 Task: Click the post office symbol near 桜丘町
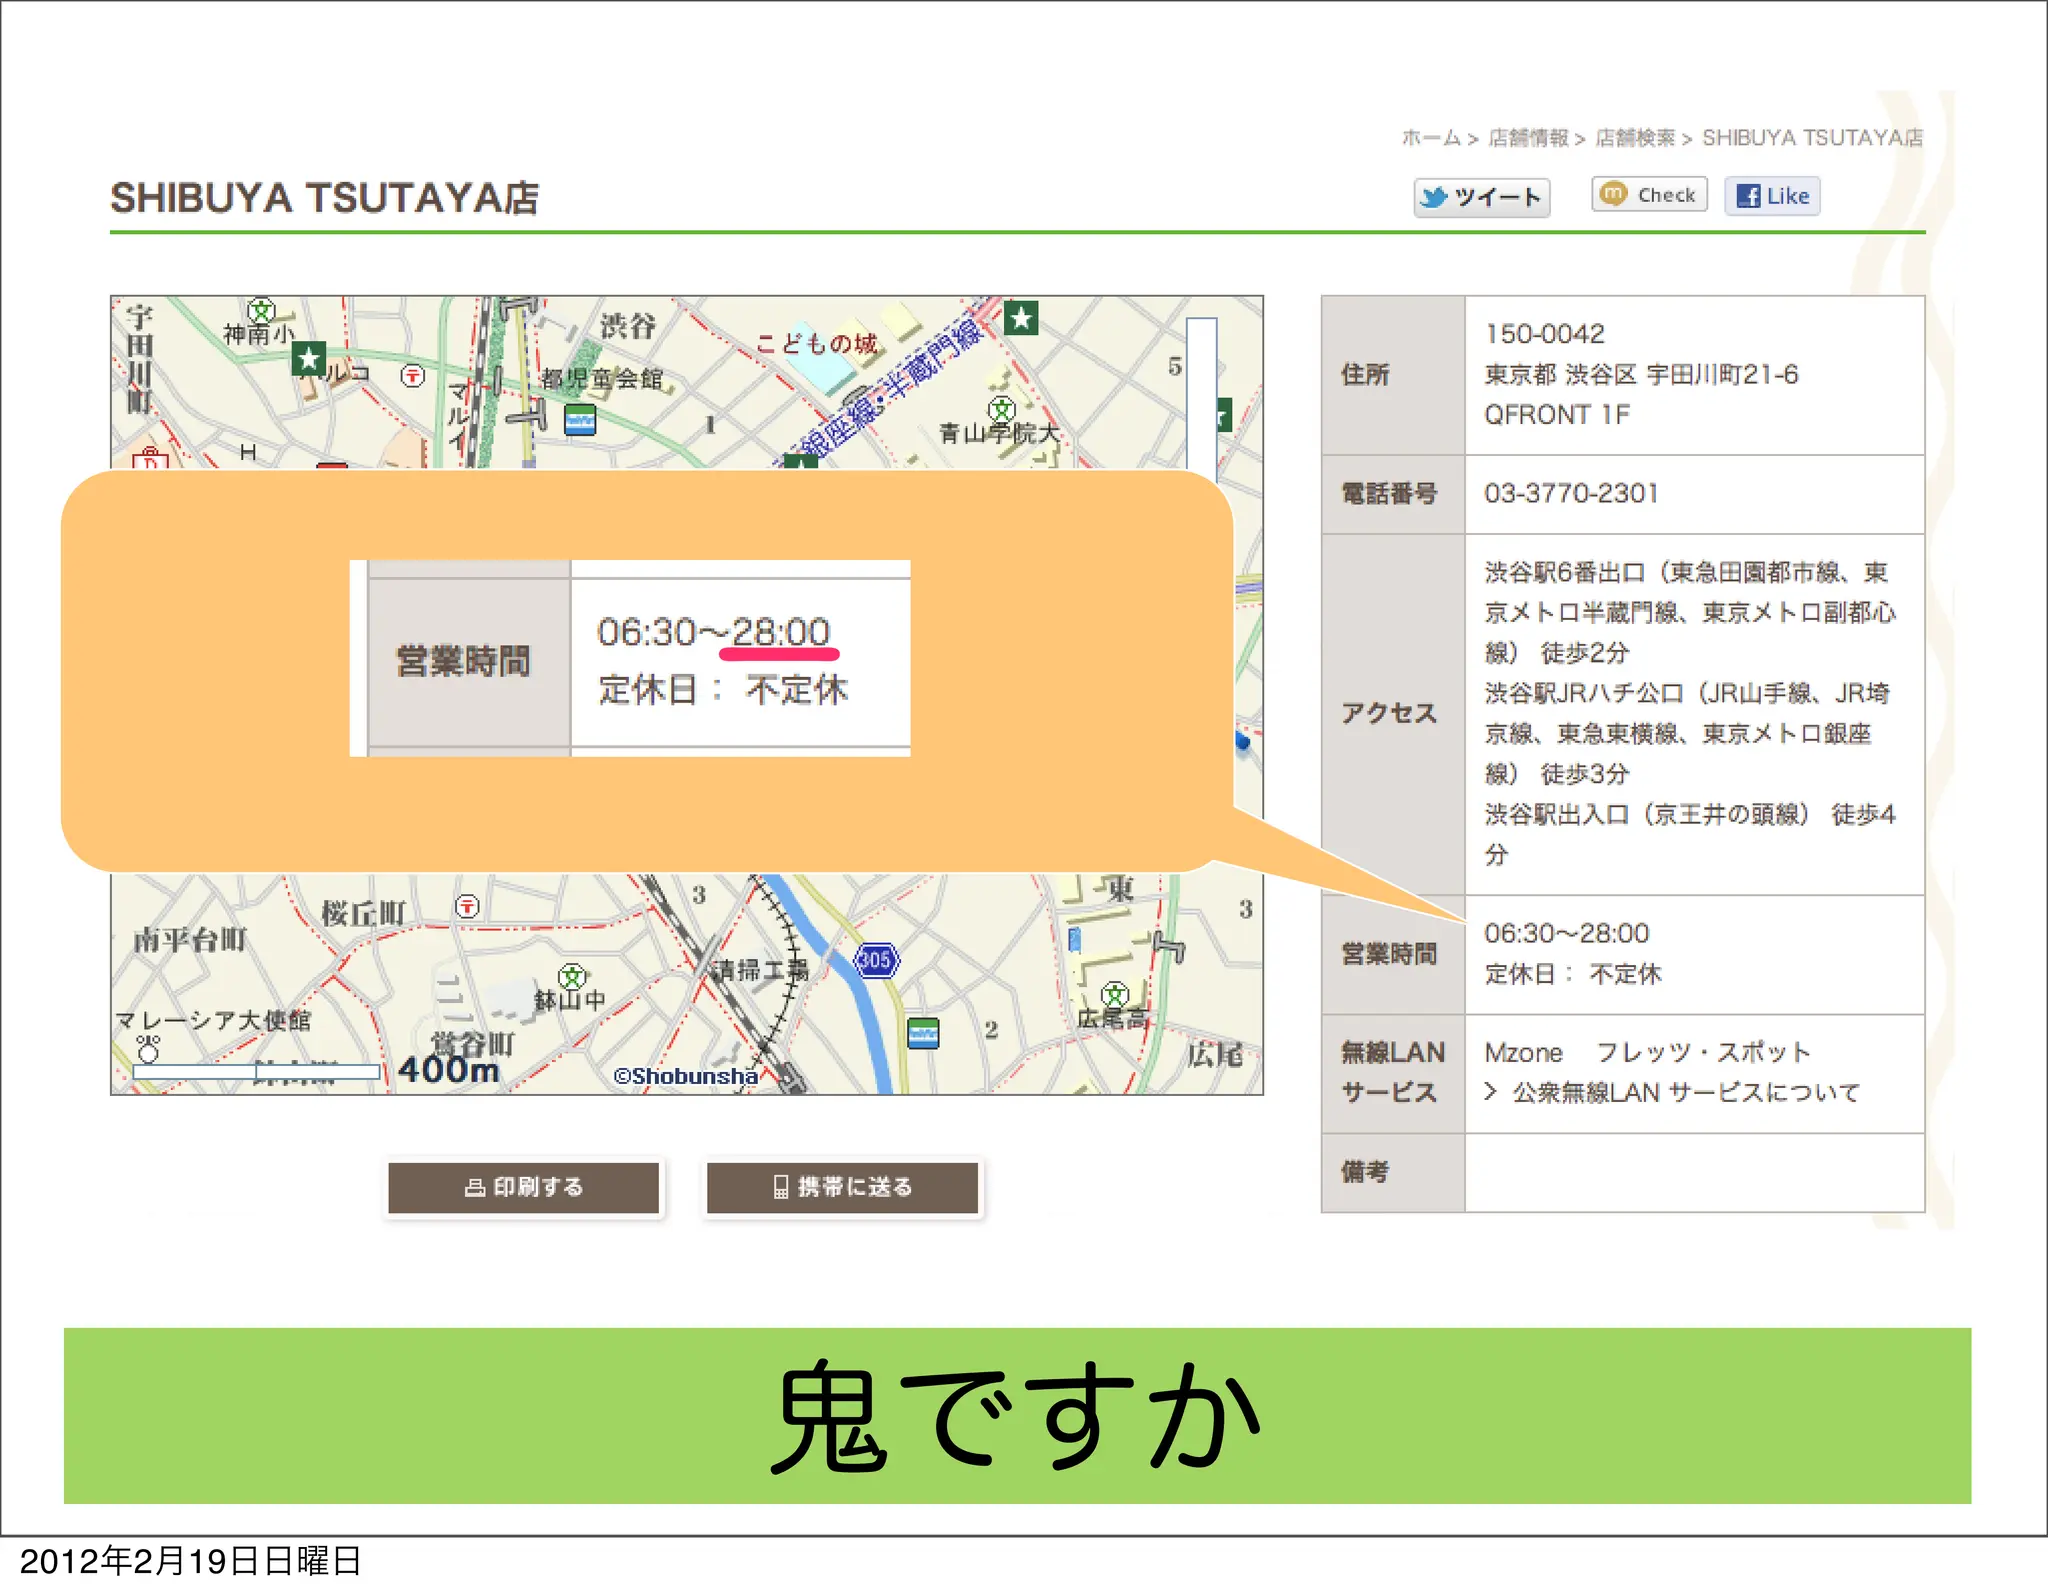point(467,907)
